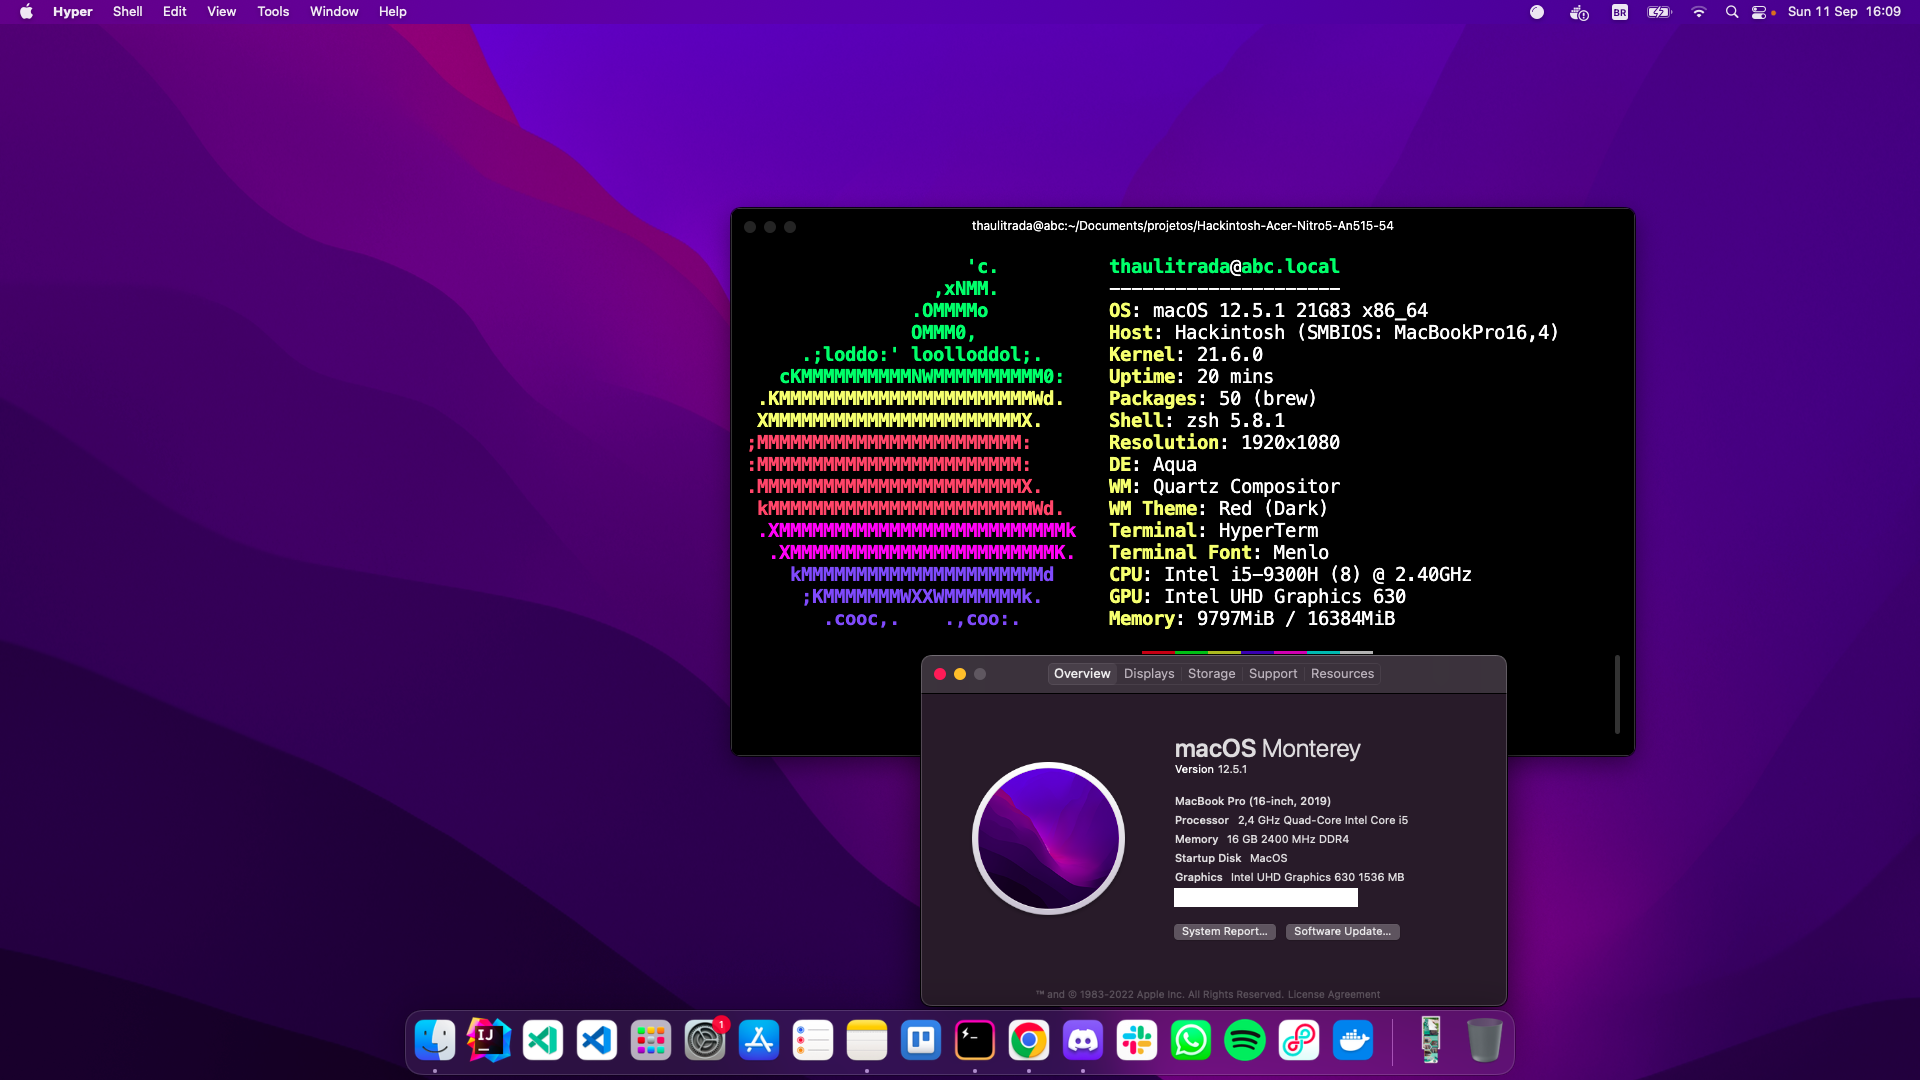Click the Docker whale menu bar icon
Viewport: 1920px width, 1080px height.
point(1579,12)
